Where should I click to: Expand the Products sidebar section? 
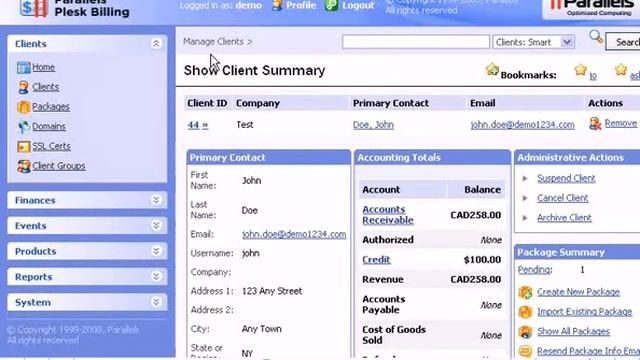click(x=156, y=251)
